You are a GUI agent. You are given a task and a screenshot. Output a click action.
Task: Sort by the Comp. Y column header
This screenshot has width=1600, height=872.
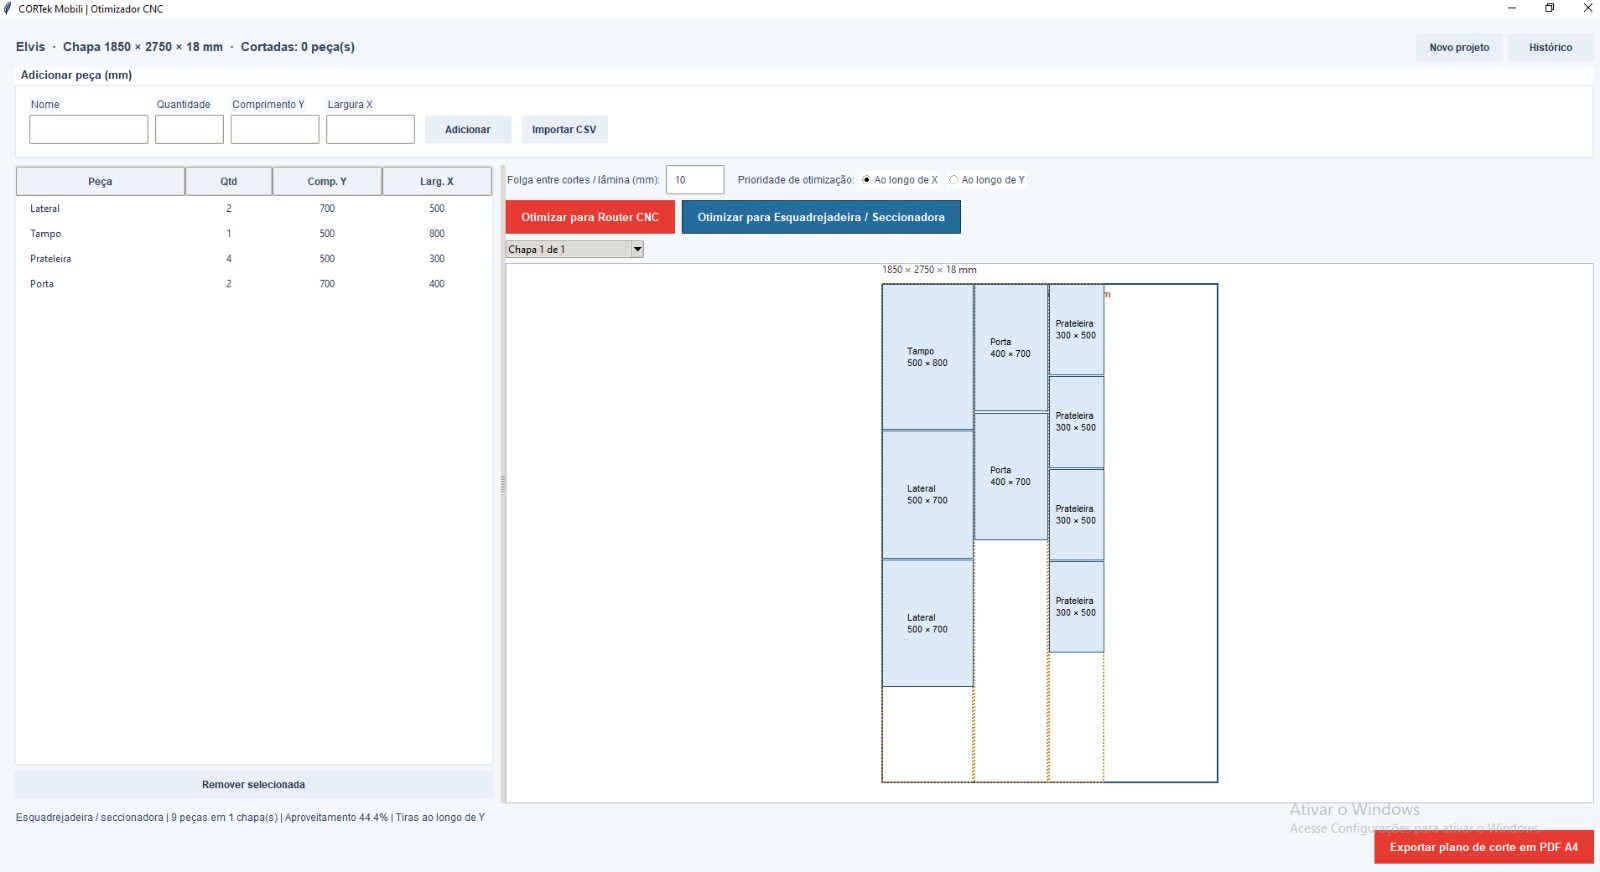click(x=327, y=181)
